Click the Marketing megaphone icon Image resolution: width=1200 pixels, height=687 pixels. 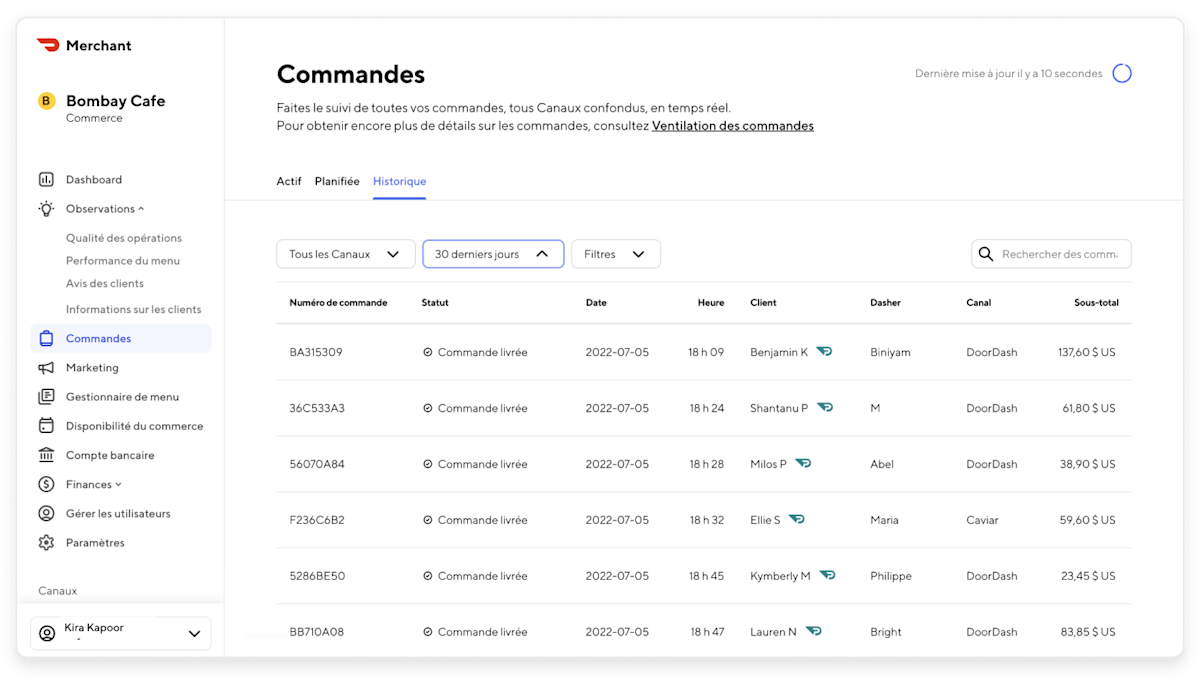(x=46, y=368)
